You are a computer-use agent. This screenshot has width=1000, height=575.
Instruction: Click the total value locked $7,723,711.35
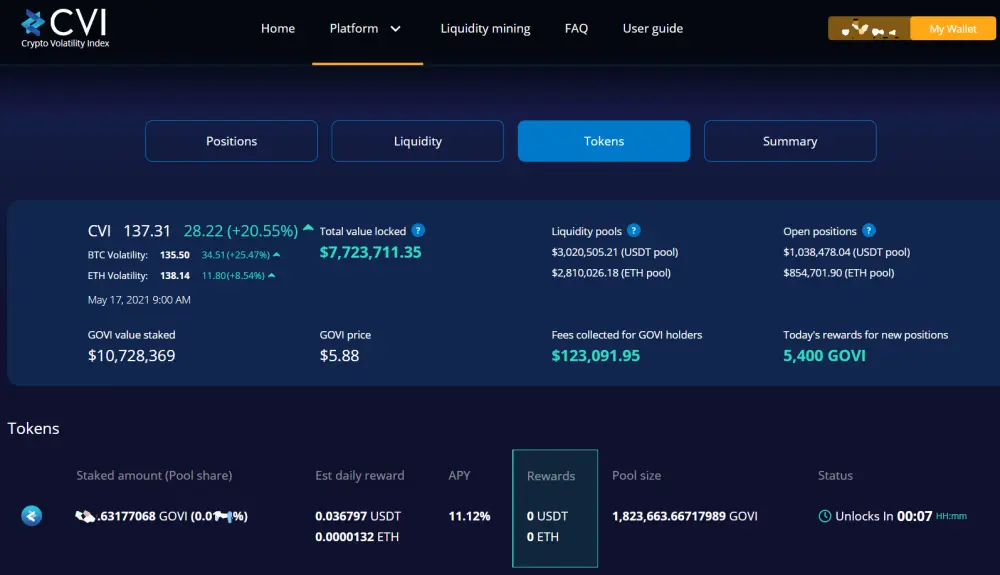tap(371, 252)
